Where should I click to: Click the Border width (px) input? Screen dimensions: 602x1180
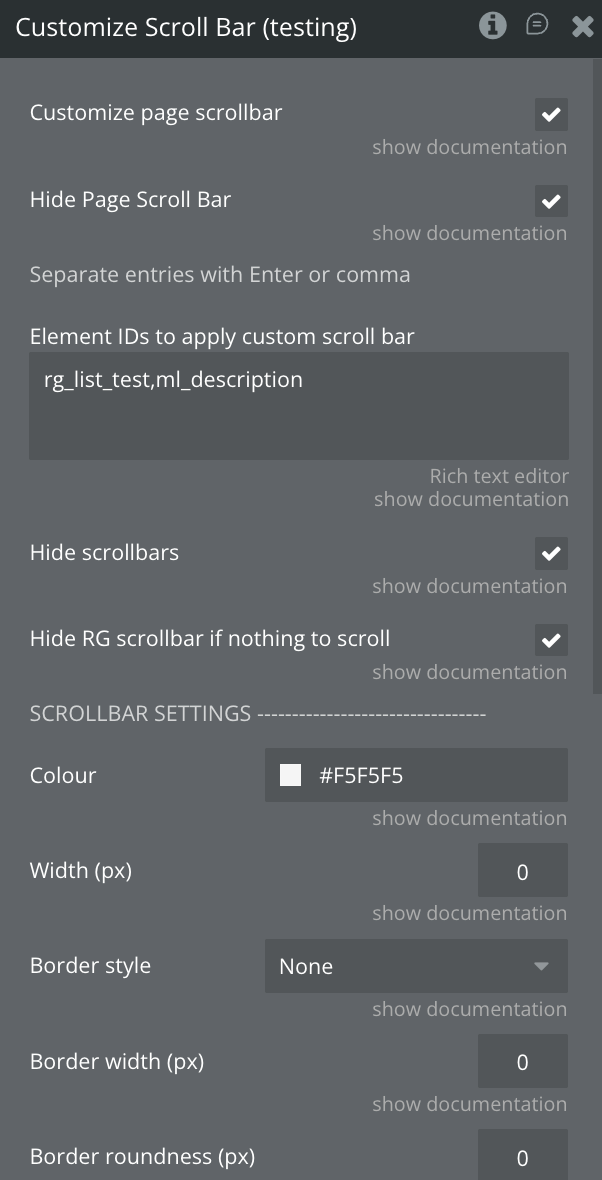pos(522,1061)
